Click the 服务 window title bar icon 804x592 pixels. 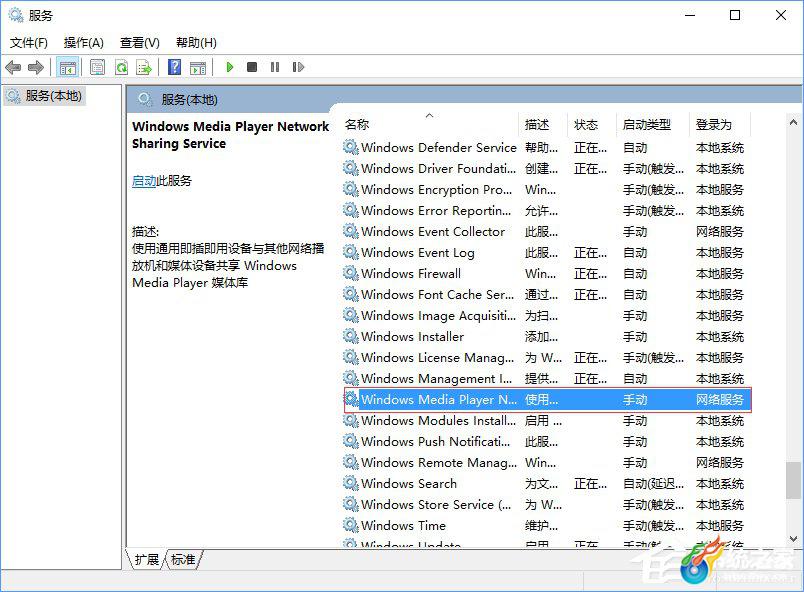tap(16, 15)
